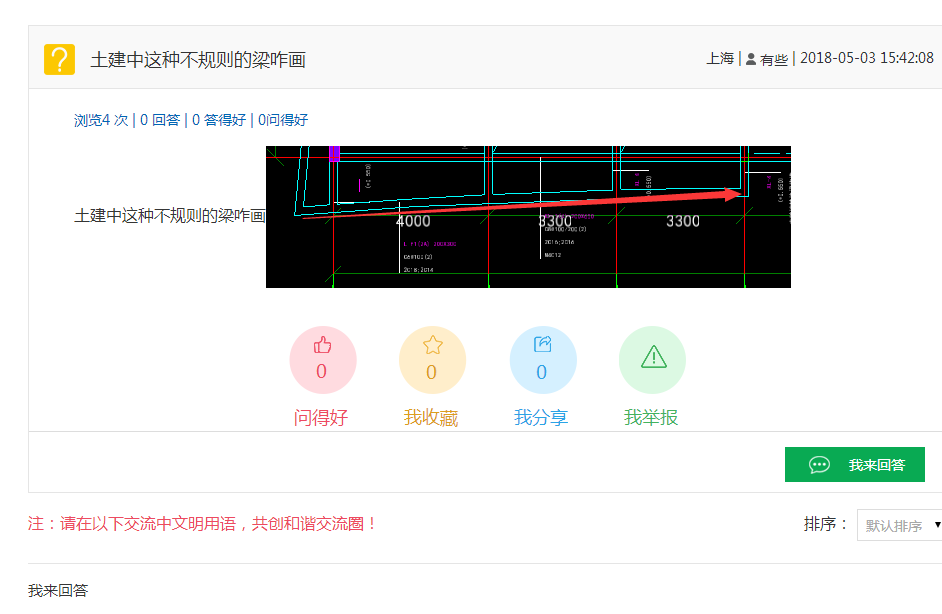Click the 我收藏 label under star
The image size is (942, 614).
click(431, 418)
